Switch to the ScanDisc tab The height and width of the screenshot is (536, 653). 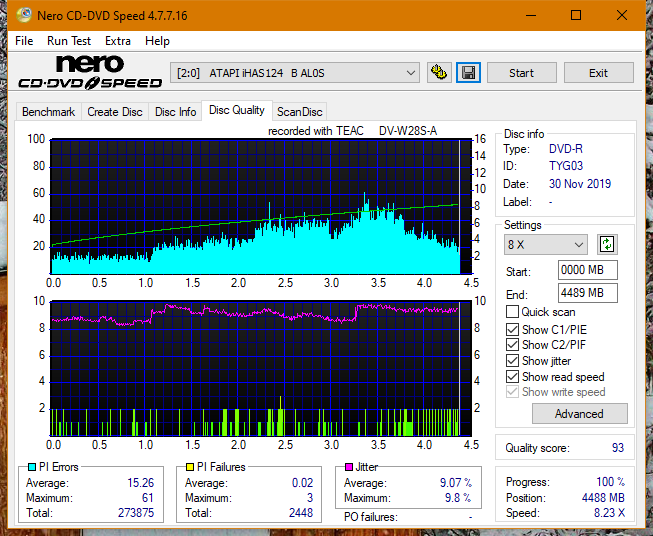tap(299, 112)
